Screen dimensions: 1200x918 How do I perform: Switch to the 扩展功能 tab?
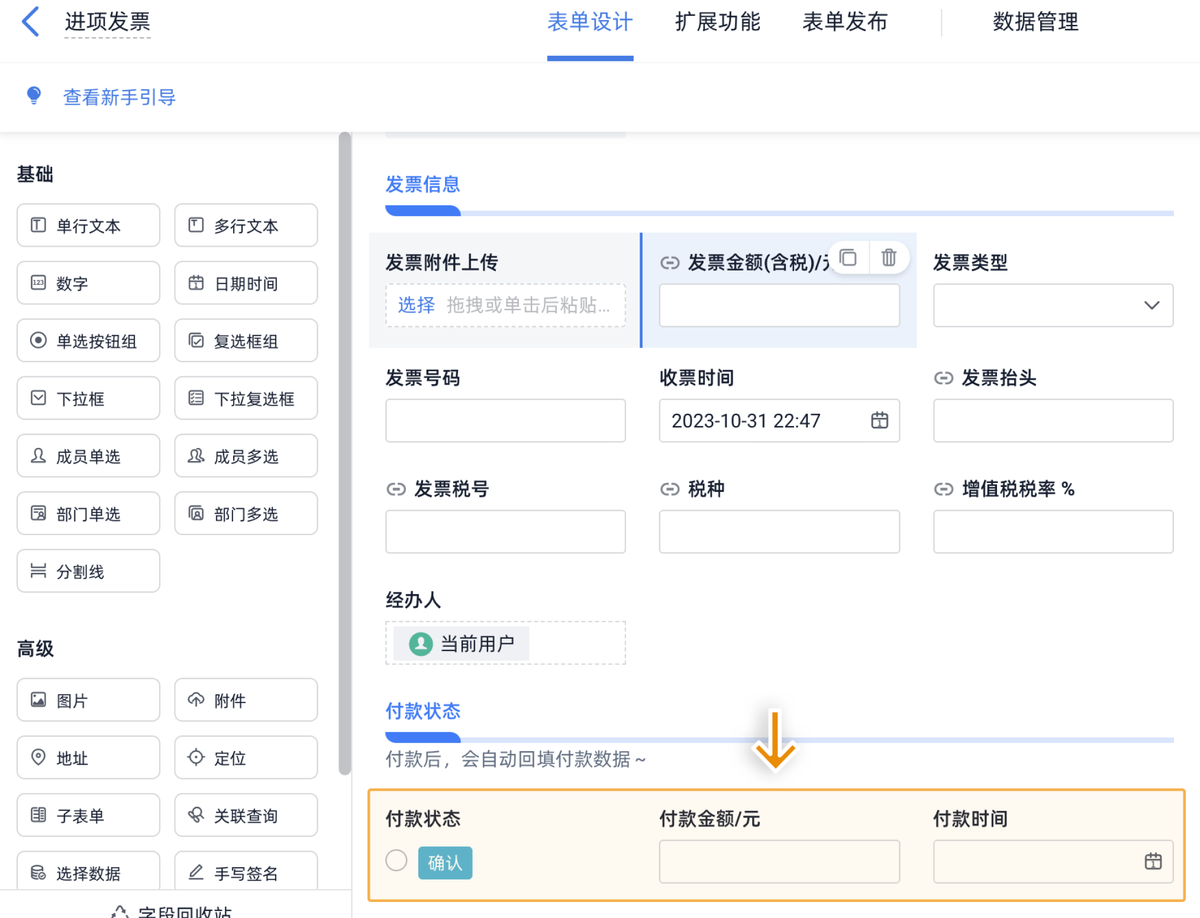click(717, 22)
